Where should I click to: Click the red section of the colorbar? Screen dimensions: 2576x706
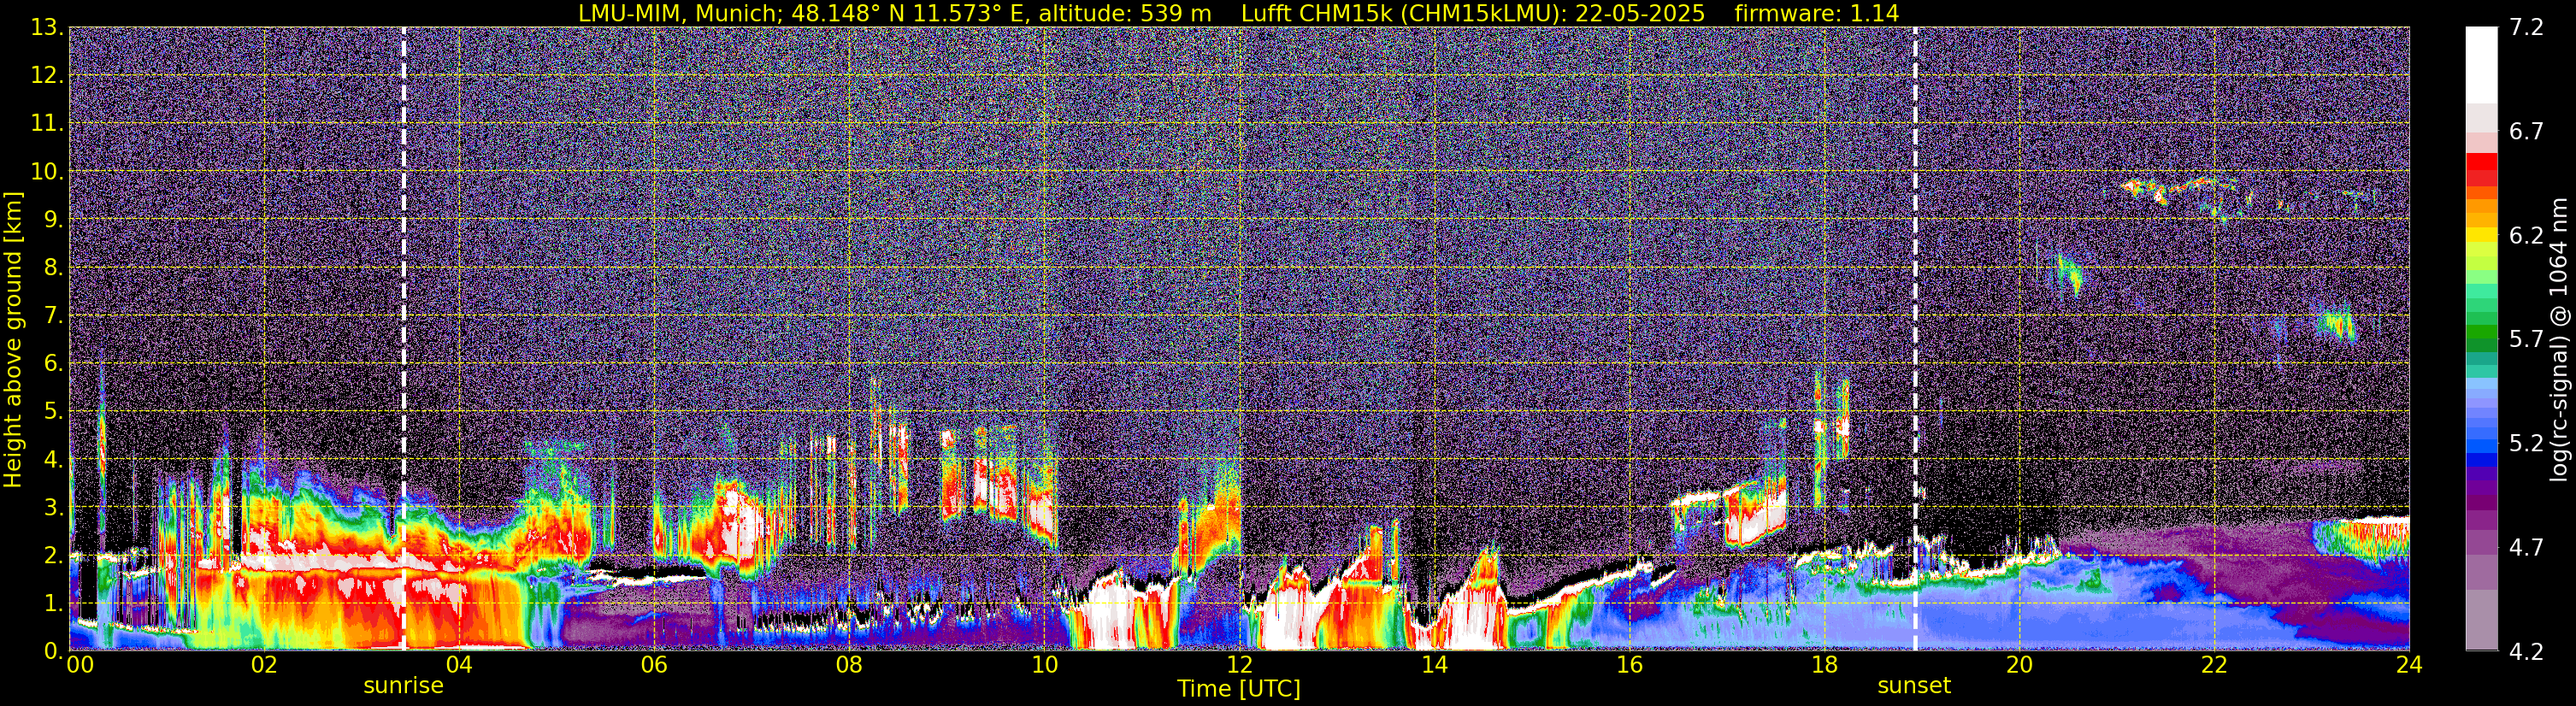click(x=2481, y=169)
